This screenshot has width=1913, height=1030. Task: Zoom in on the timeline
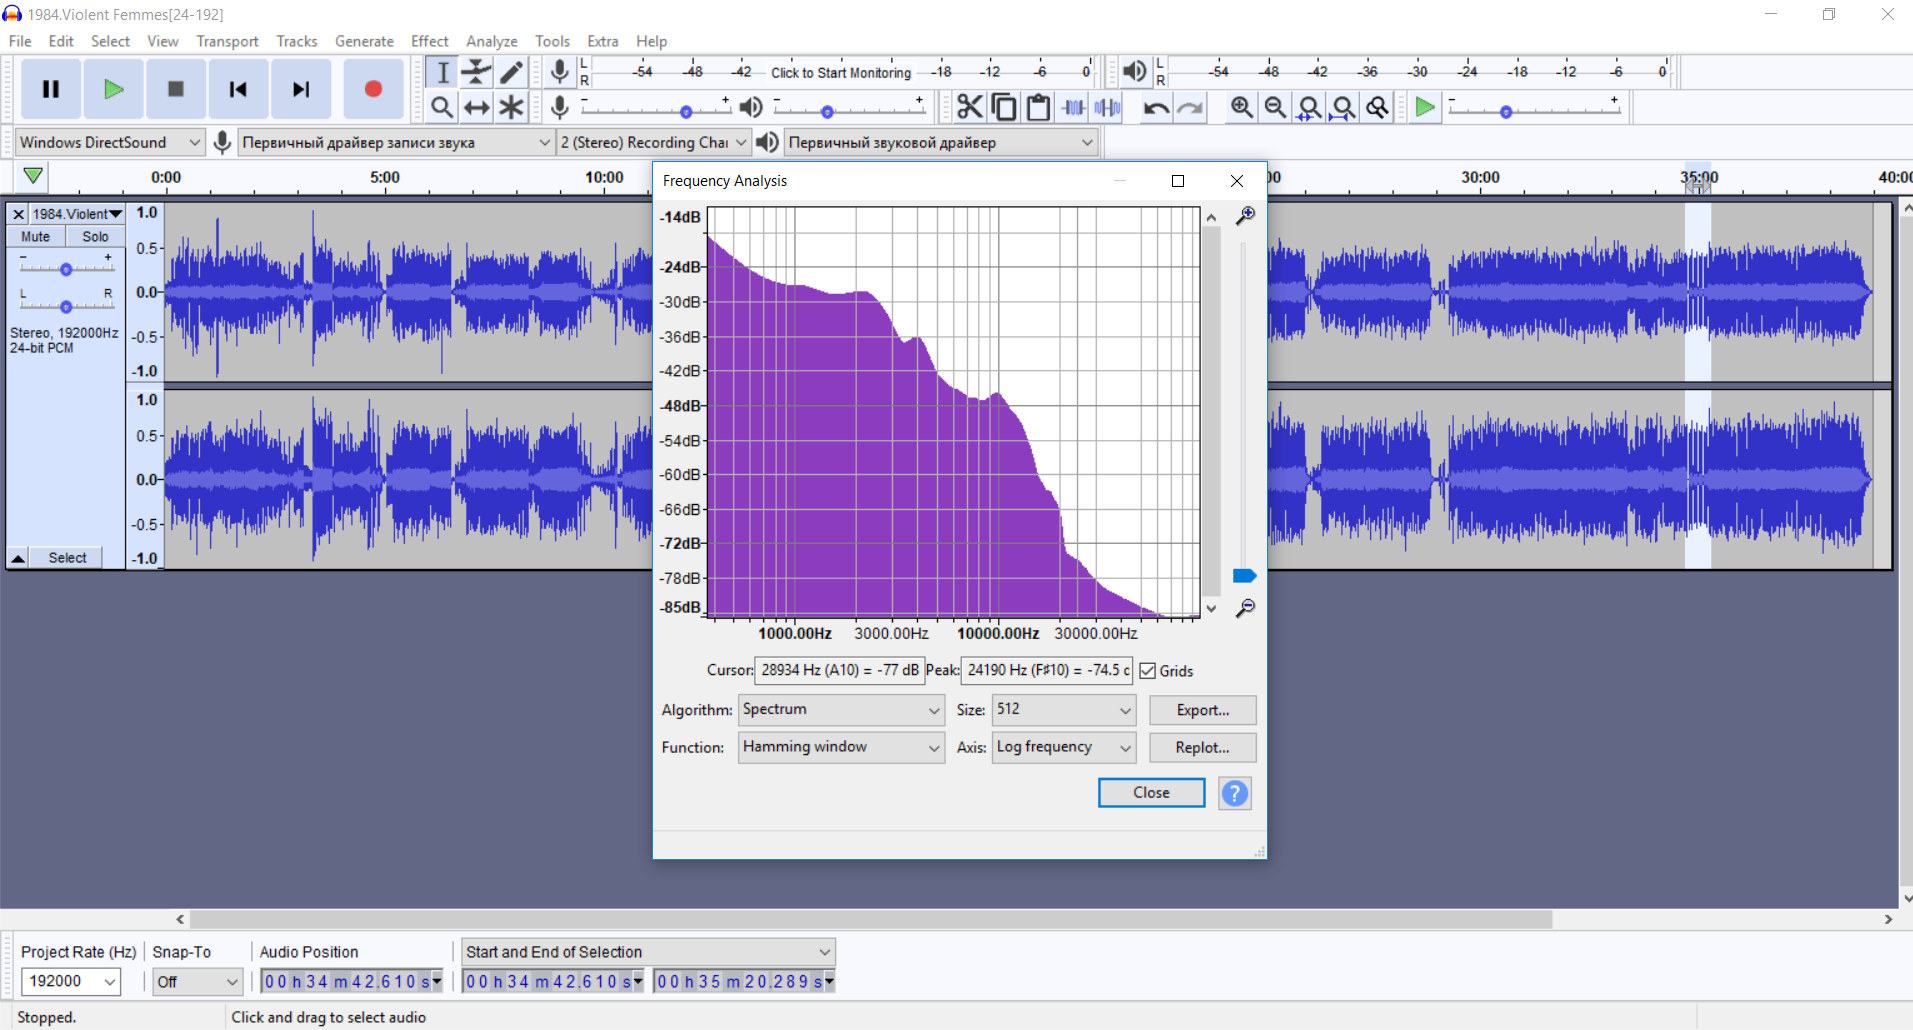tap(1241, 107)
